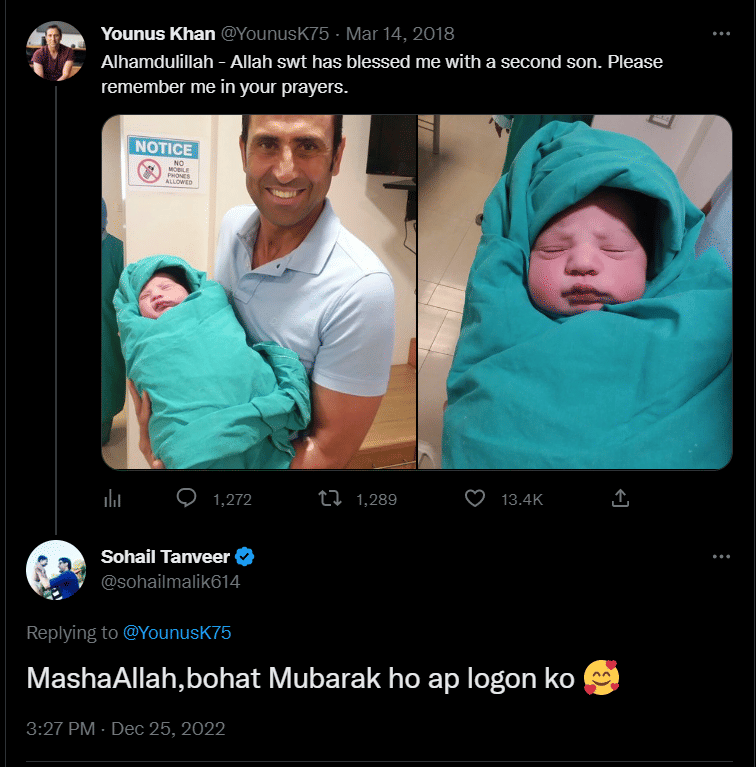The height and width of the screenshot is (767, 756).
Task: Open Younus Khan's profile picture
Action: [x=57, y=50]
